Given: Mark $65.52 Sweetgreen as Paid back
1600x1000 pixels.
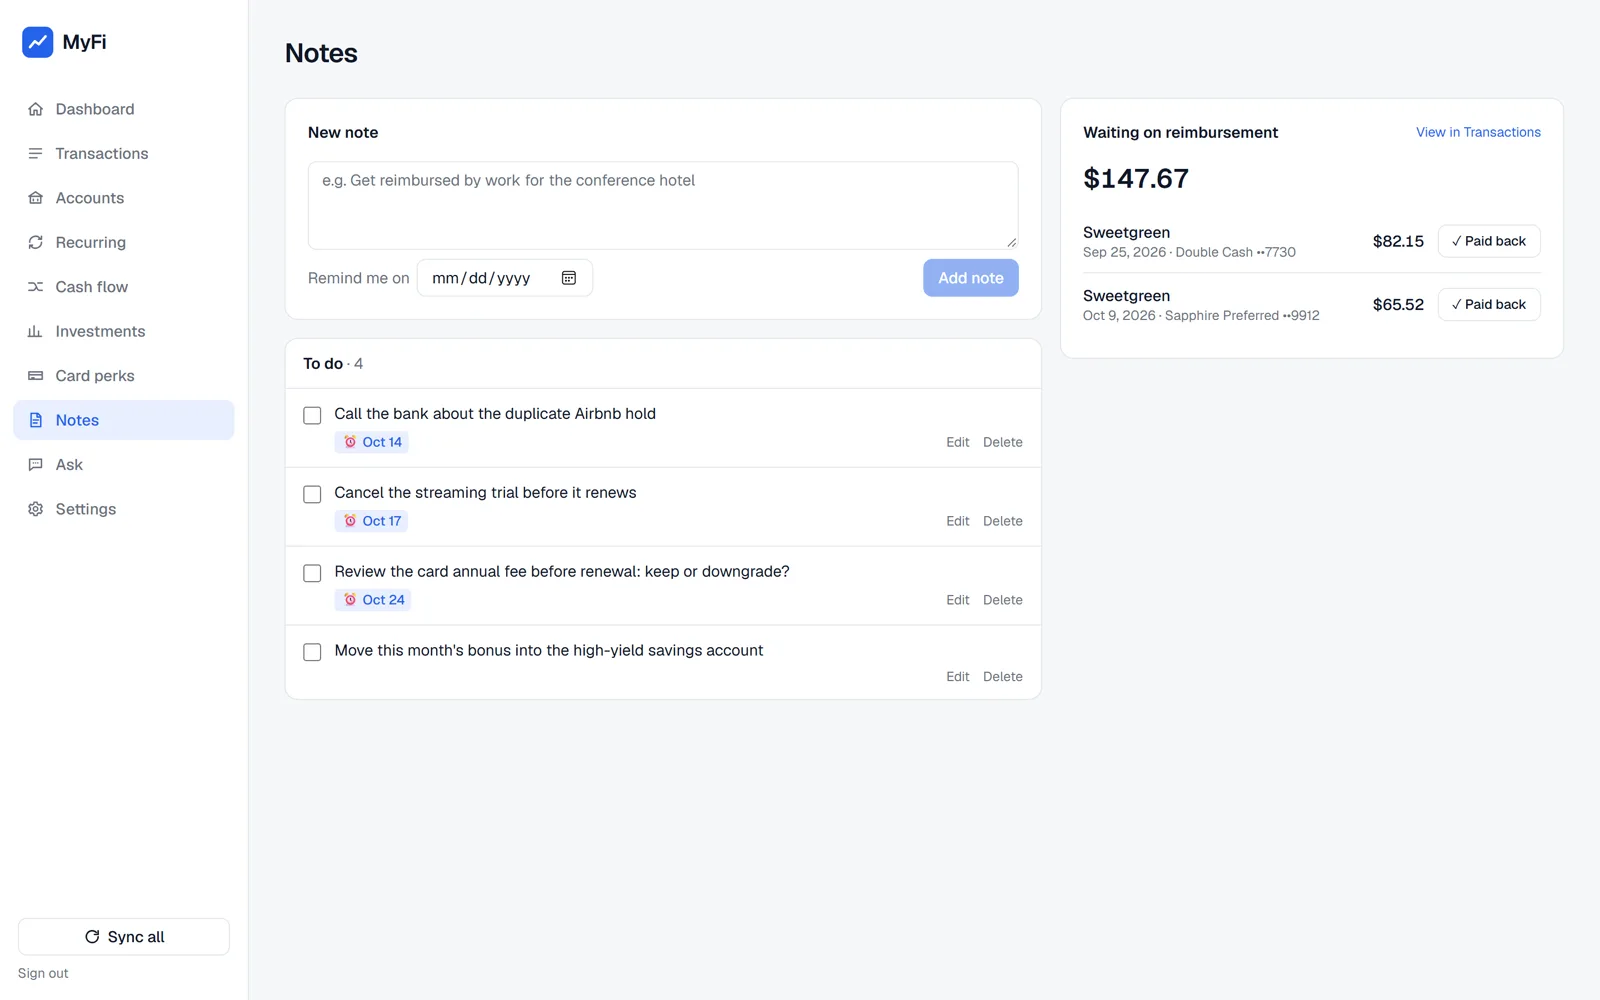Looking at the screenshot, I should (1489, 304).
